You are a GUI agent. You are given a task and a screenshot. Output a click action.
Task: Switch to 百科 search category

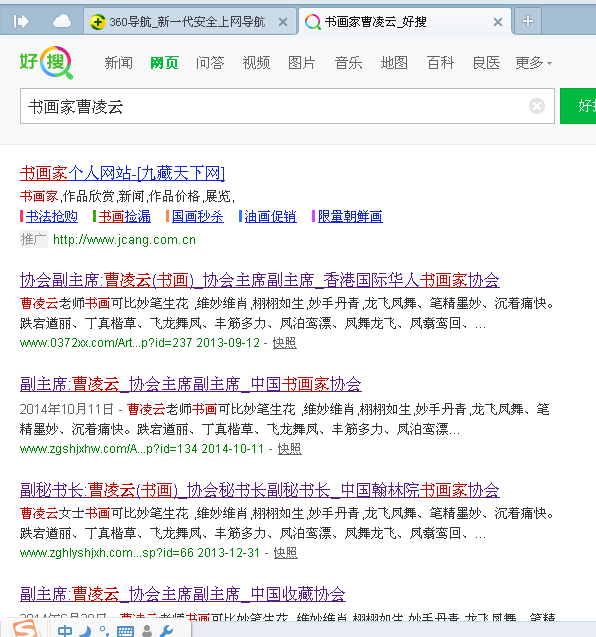click(440, 63)
